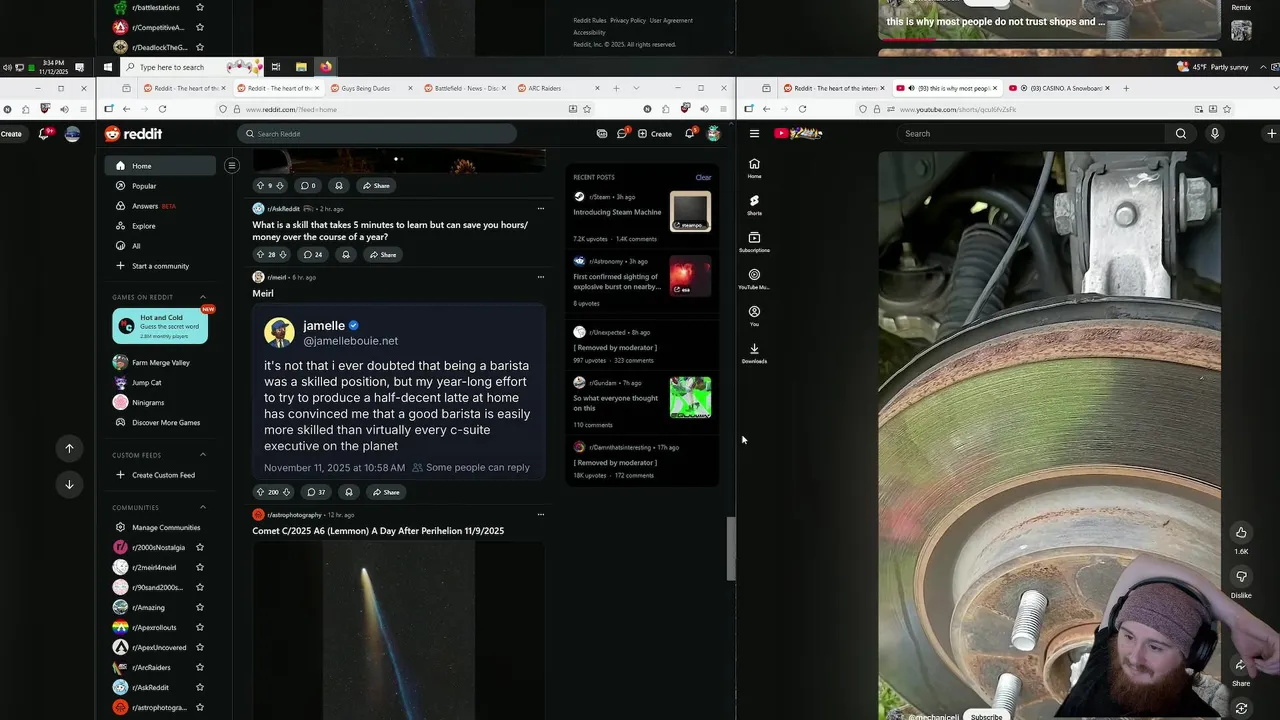Switch to Reddit tab in the YouTube window
The height and width of the screenshot is (720, 1280).
[x=833, y=88]
